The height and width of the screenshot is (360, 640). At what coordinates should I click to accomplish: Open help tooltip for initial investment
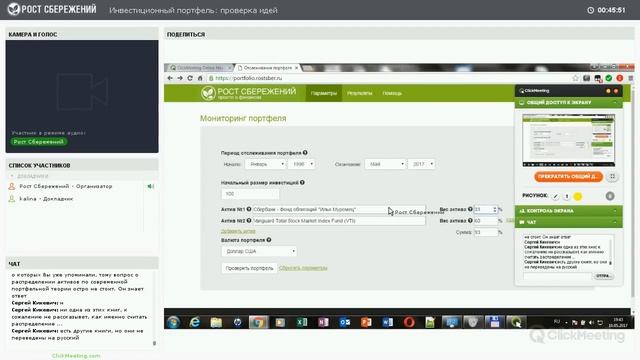[302, 182]
